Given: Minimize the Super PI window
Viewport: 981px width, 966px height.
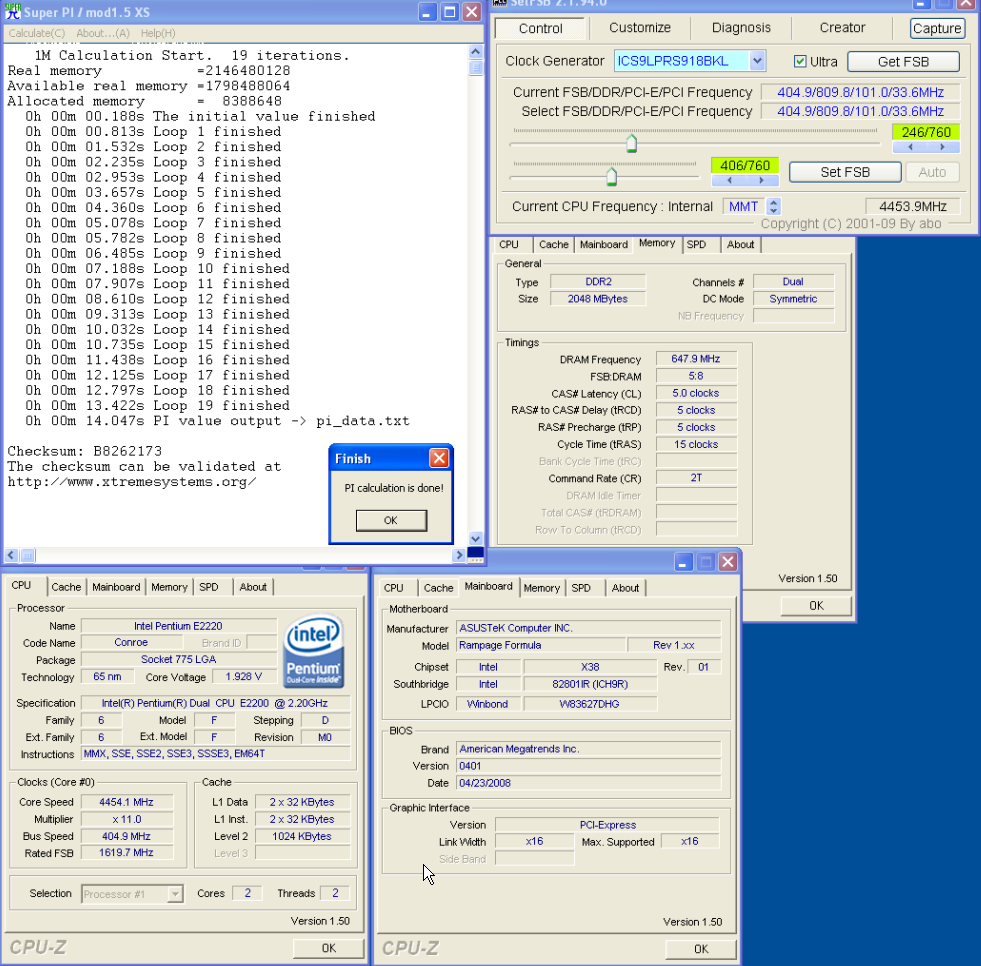Looking at the screenshot, I should pos(427,12).
